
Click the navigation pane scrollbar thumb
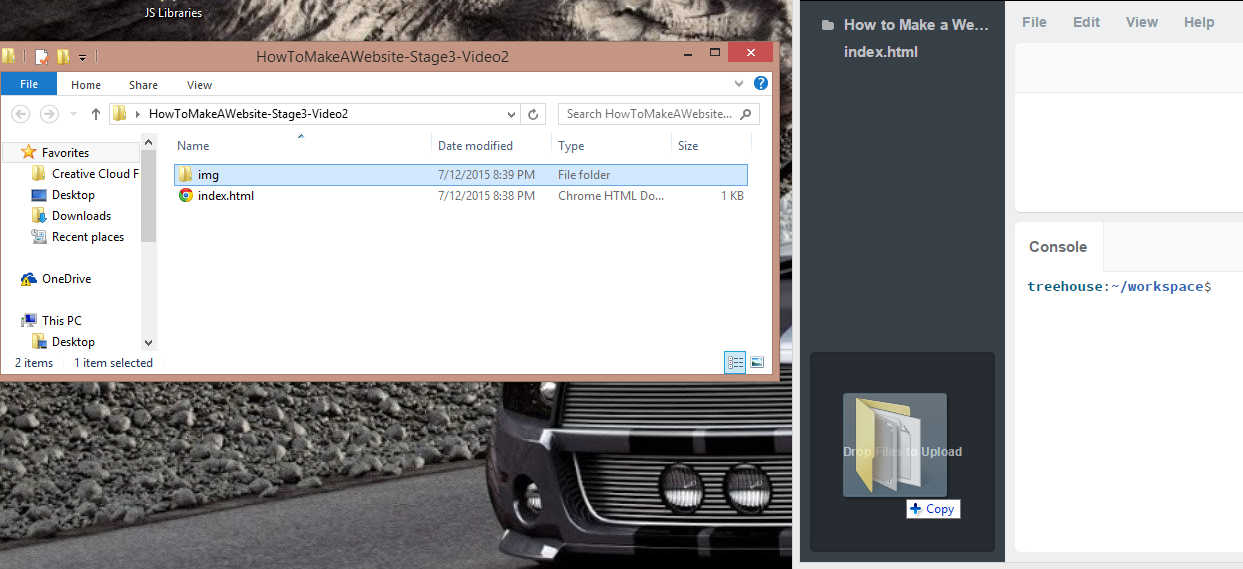click(x=149, y=196)
